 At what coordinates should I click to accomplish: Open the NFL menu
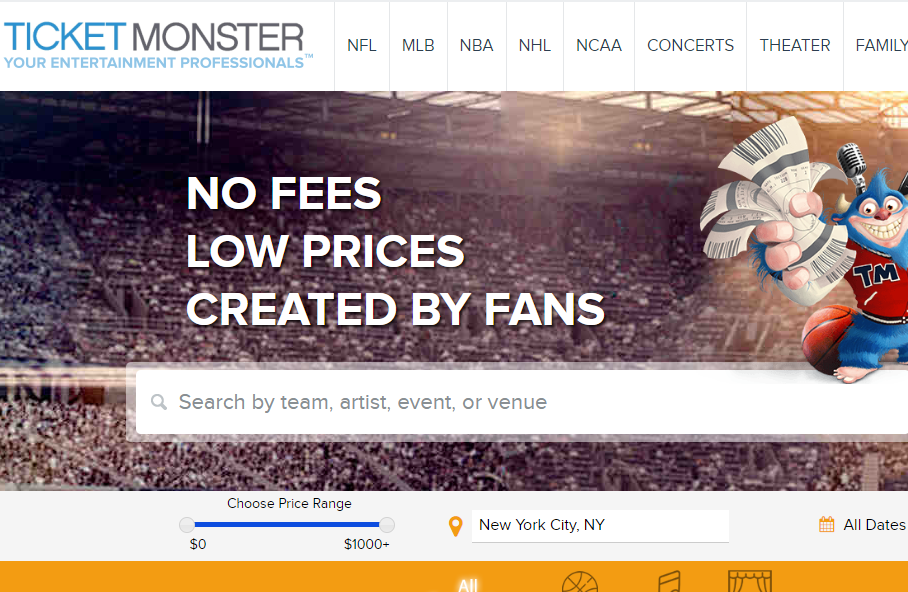[x=362, y=46]
